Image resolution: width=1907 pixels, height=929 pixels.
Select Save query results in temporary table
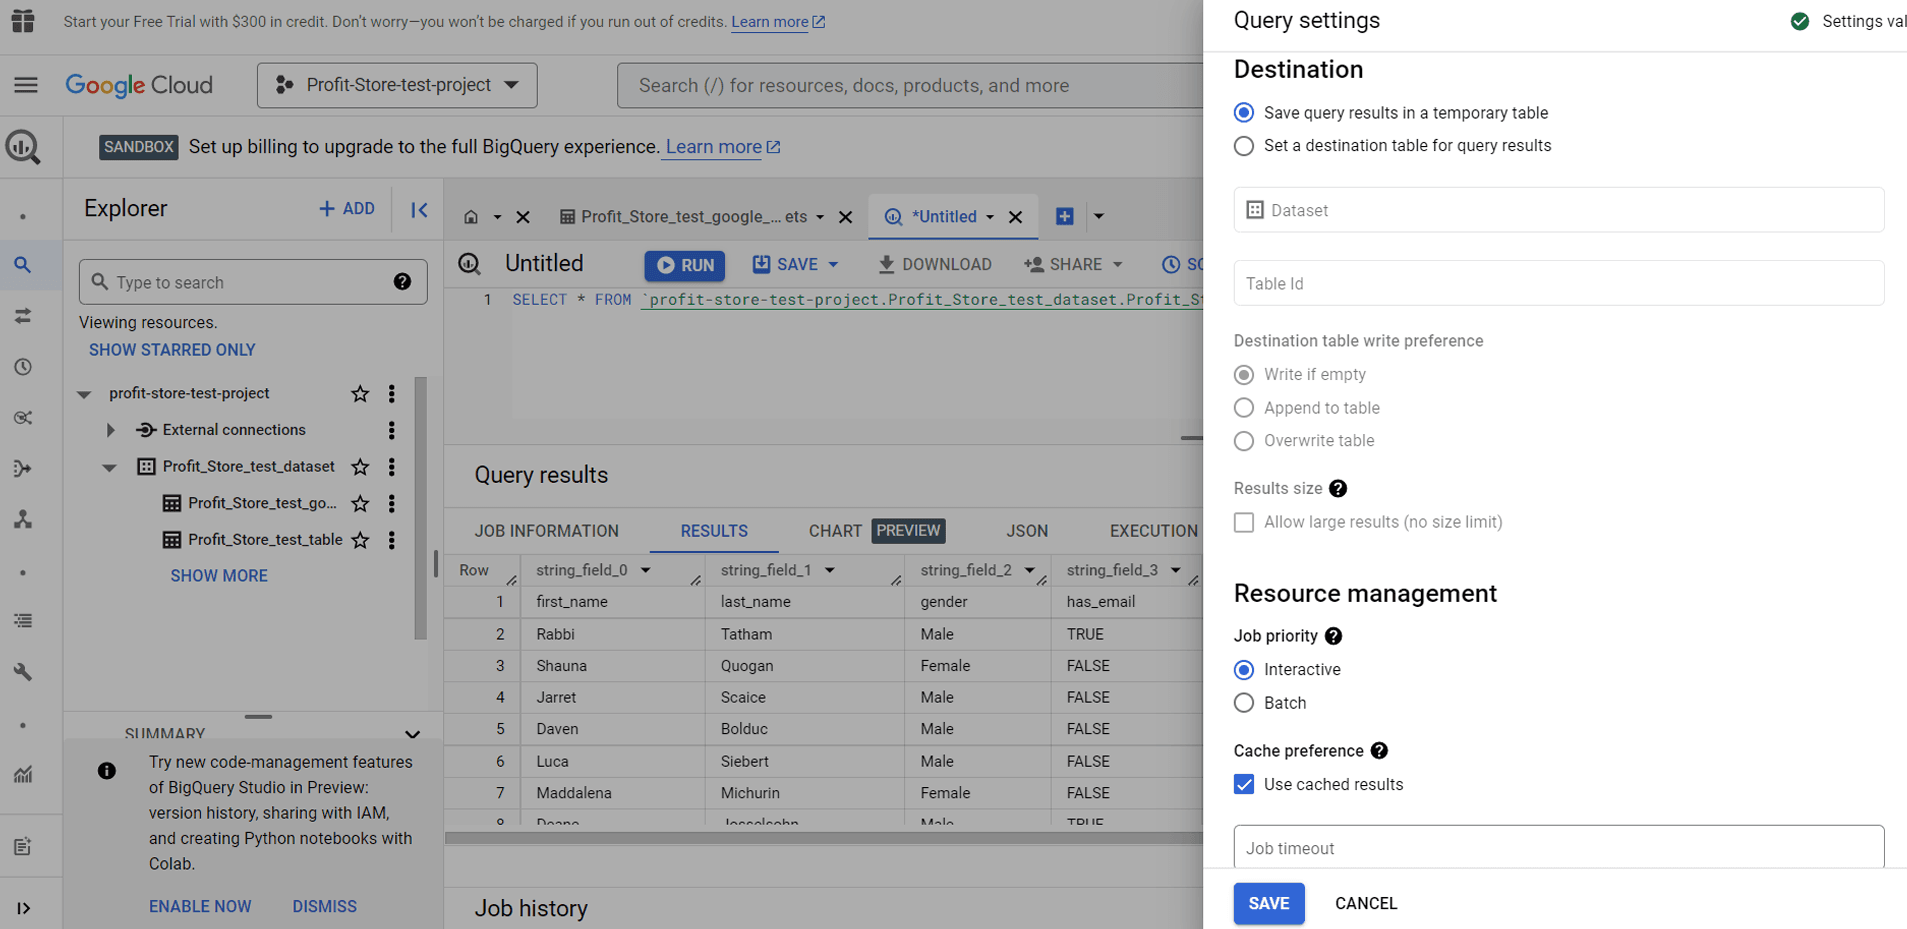(1244, 113)
